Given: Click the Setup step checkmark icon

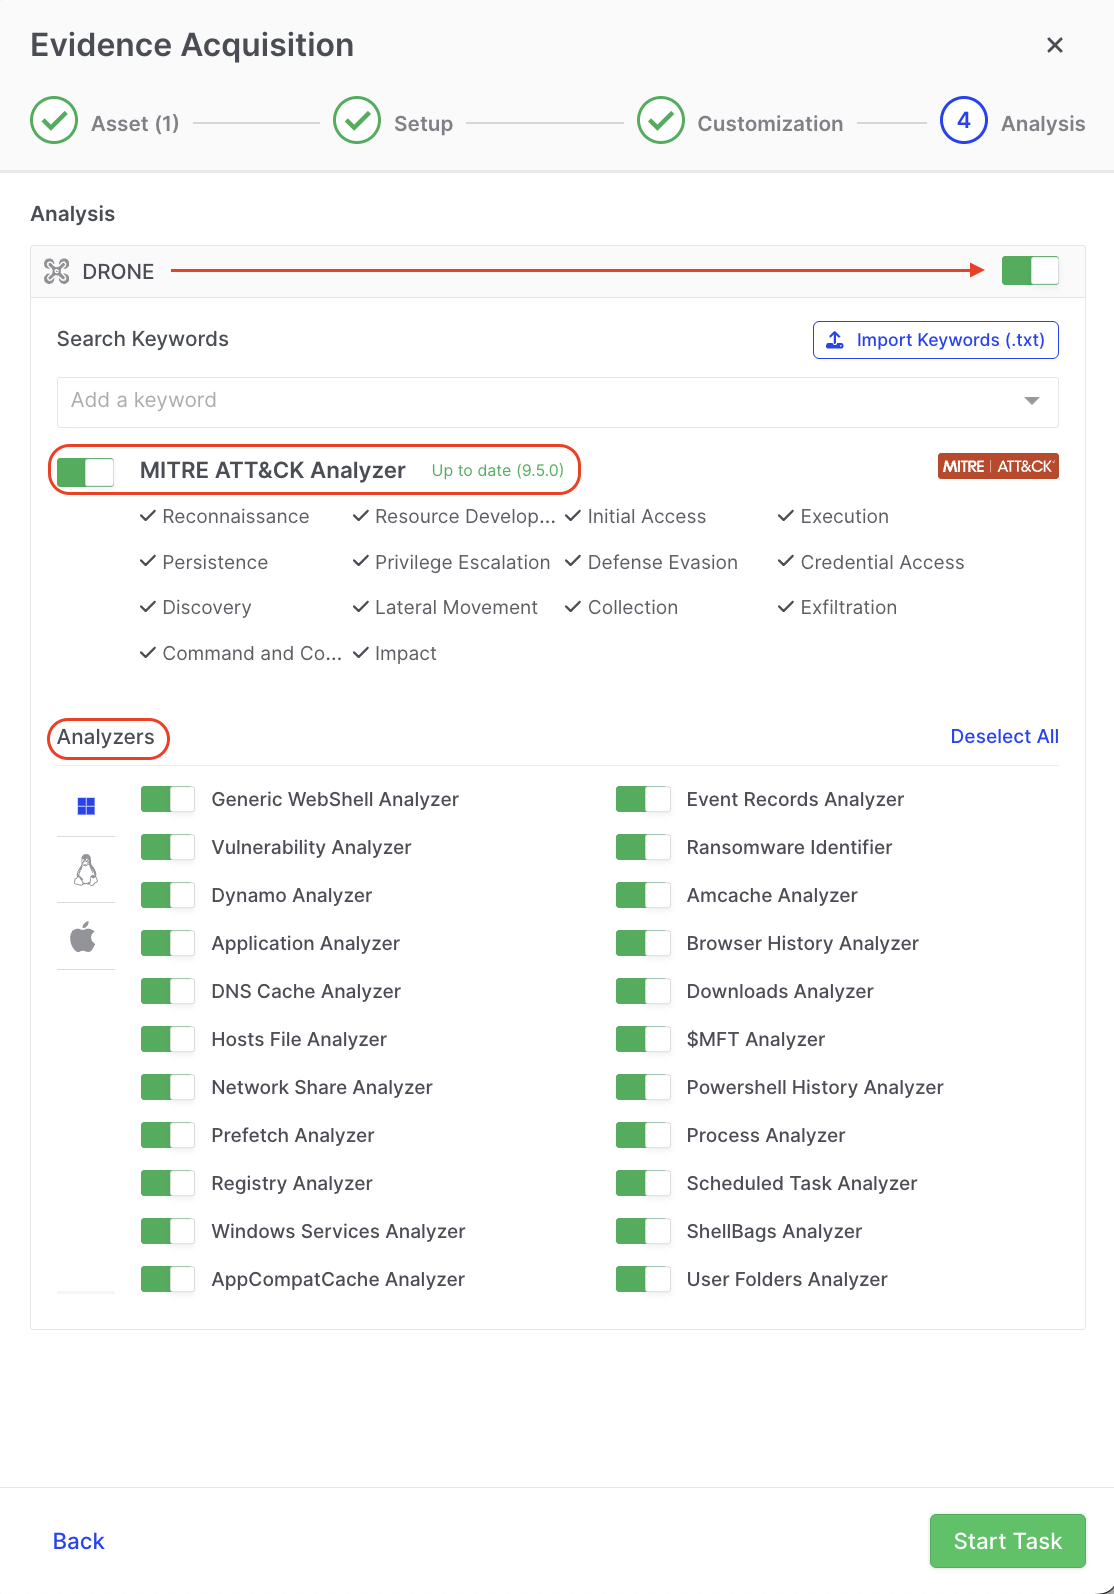Looking at the screenshot, I should click(x=357, y=121).
